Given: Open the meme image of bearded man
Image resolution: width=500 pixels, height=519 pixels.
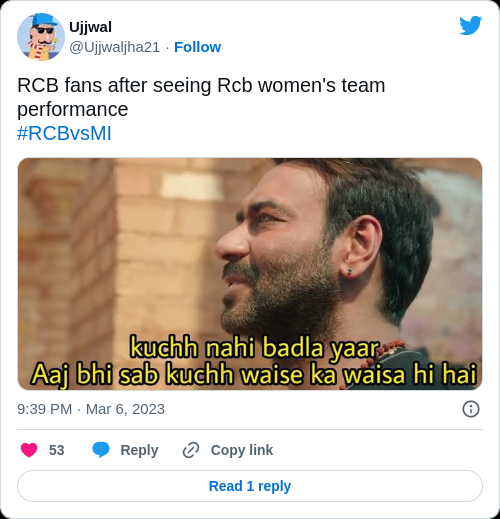Looking at the screenshot, I should (250, 274).
